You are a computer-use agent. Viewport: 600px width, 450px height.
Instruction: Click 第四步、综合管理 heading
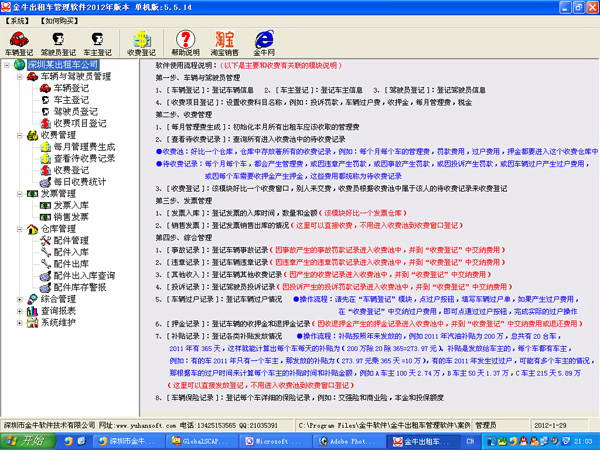pyautogui.click(x=184, y=238)
